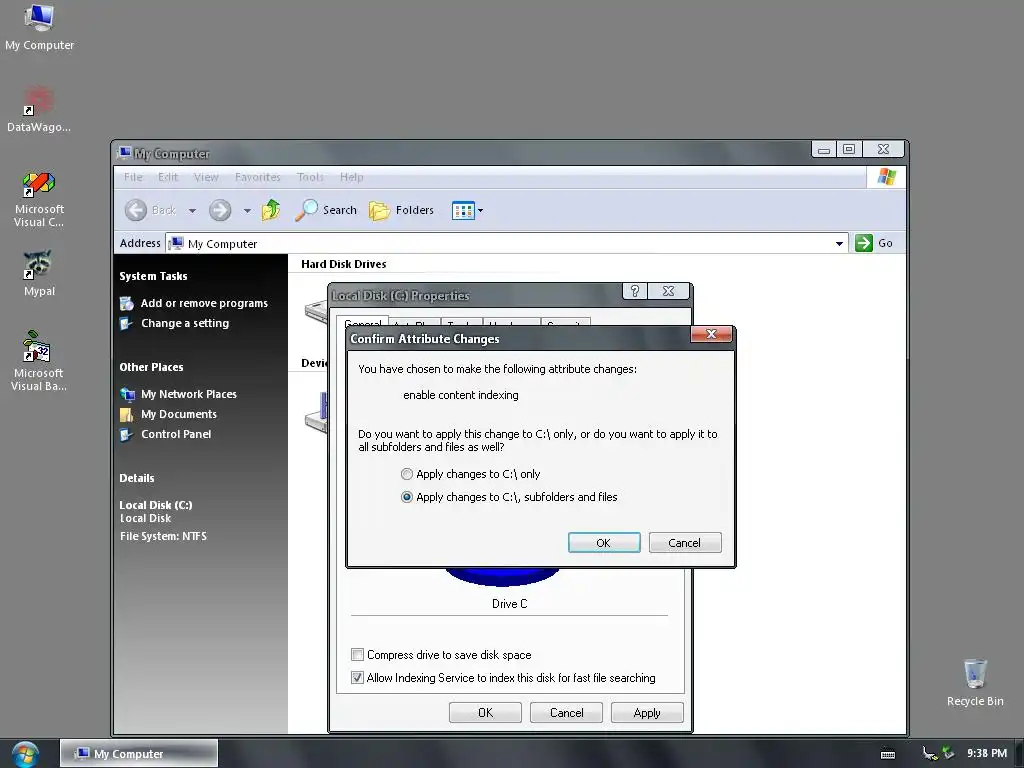Go up one folder level
This screenshot has height=768, width=1024.
click(x=271, y=210)
